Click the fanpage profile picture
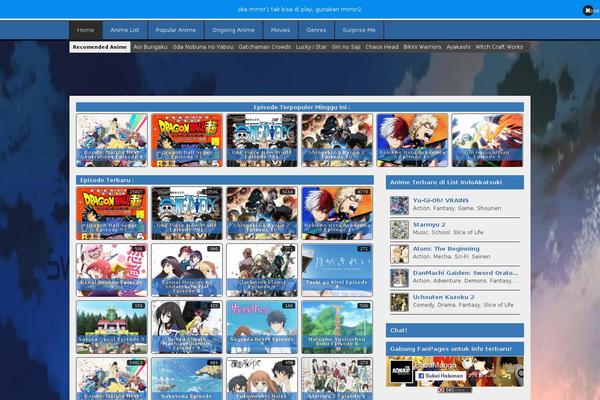Viewport: 600px width, 400px height. point(401,371)
